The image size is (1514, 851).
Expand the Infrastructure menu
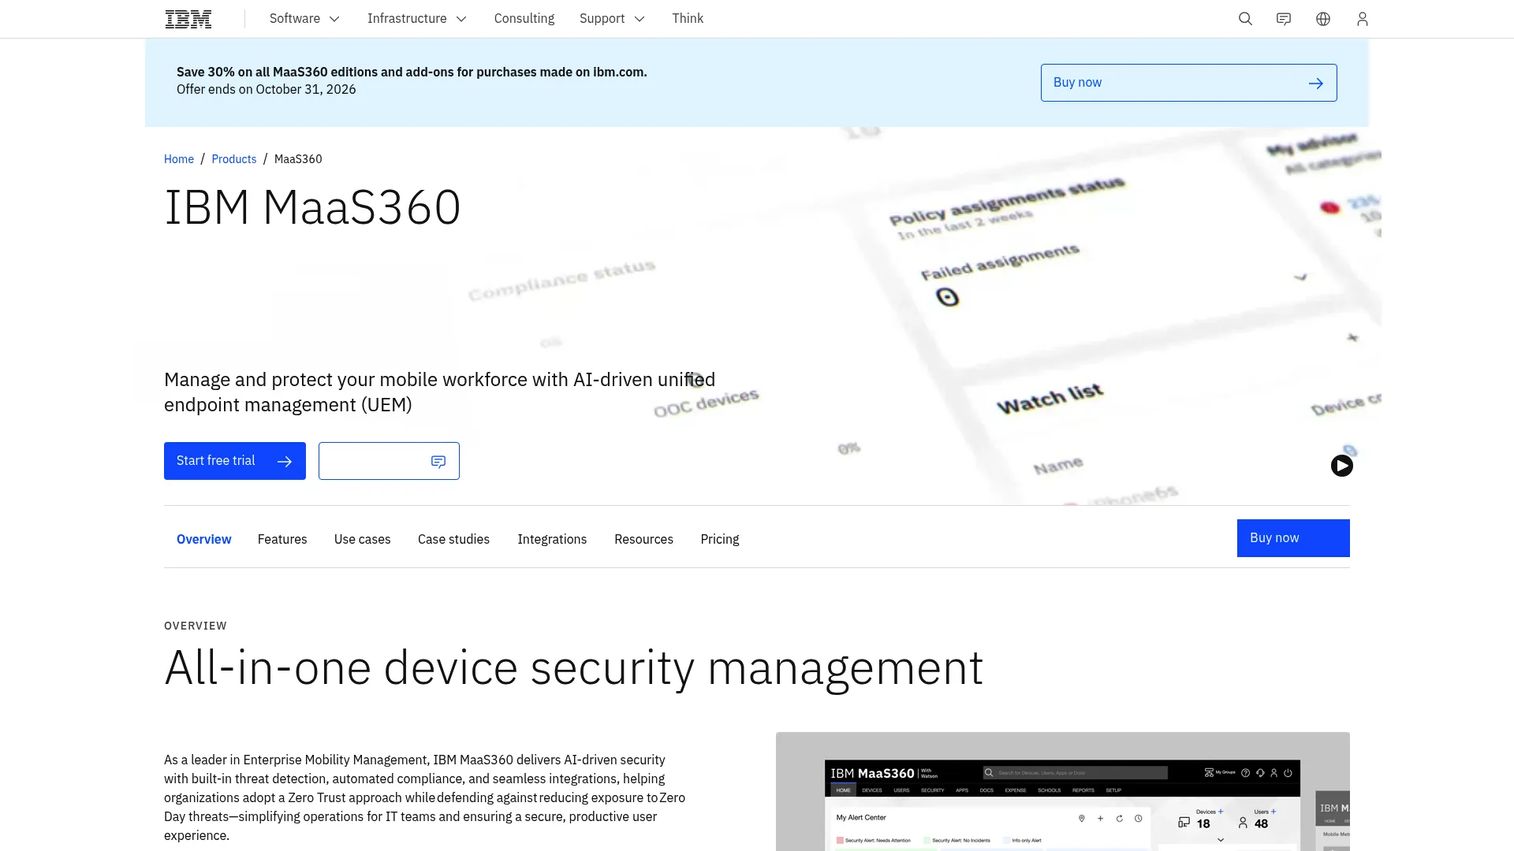416,19
